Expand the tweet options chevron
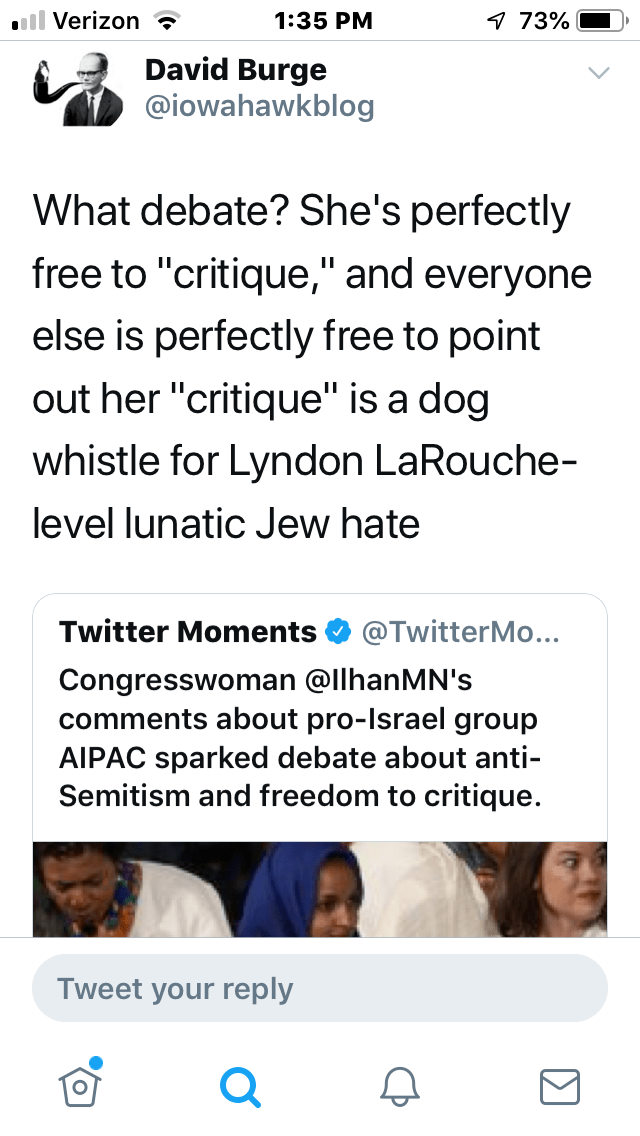This screenshot has width=640, height=1136. click(x=598, y=73)
